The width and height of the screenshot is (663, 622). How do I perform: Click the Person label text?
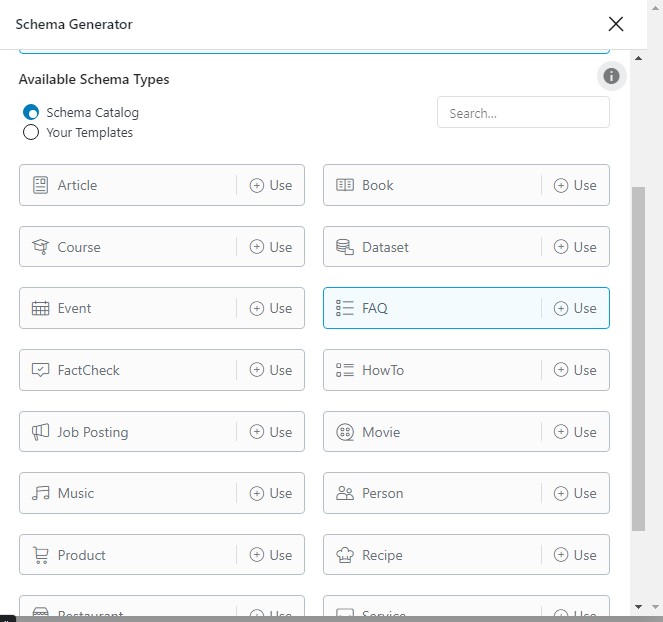click(x=383, y=493)
